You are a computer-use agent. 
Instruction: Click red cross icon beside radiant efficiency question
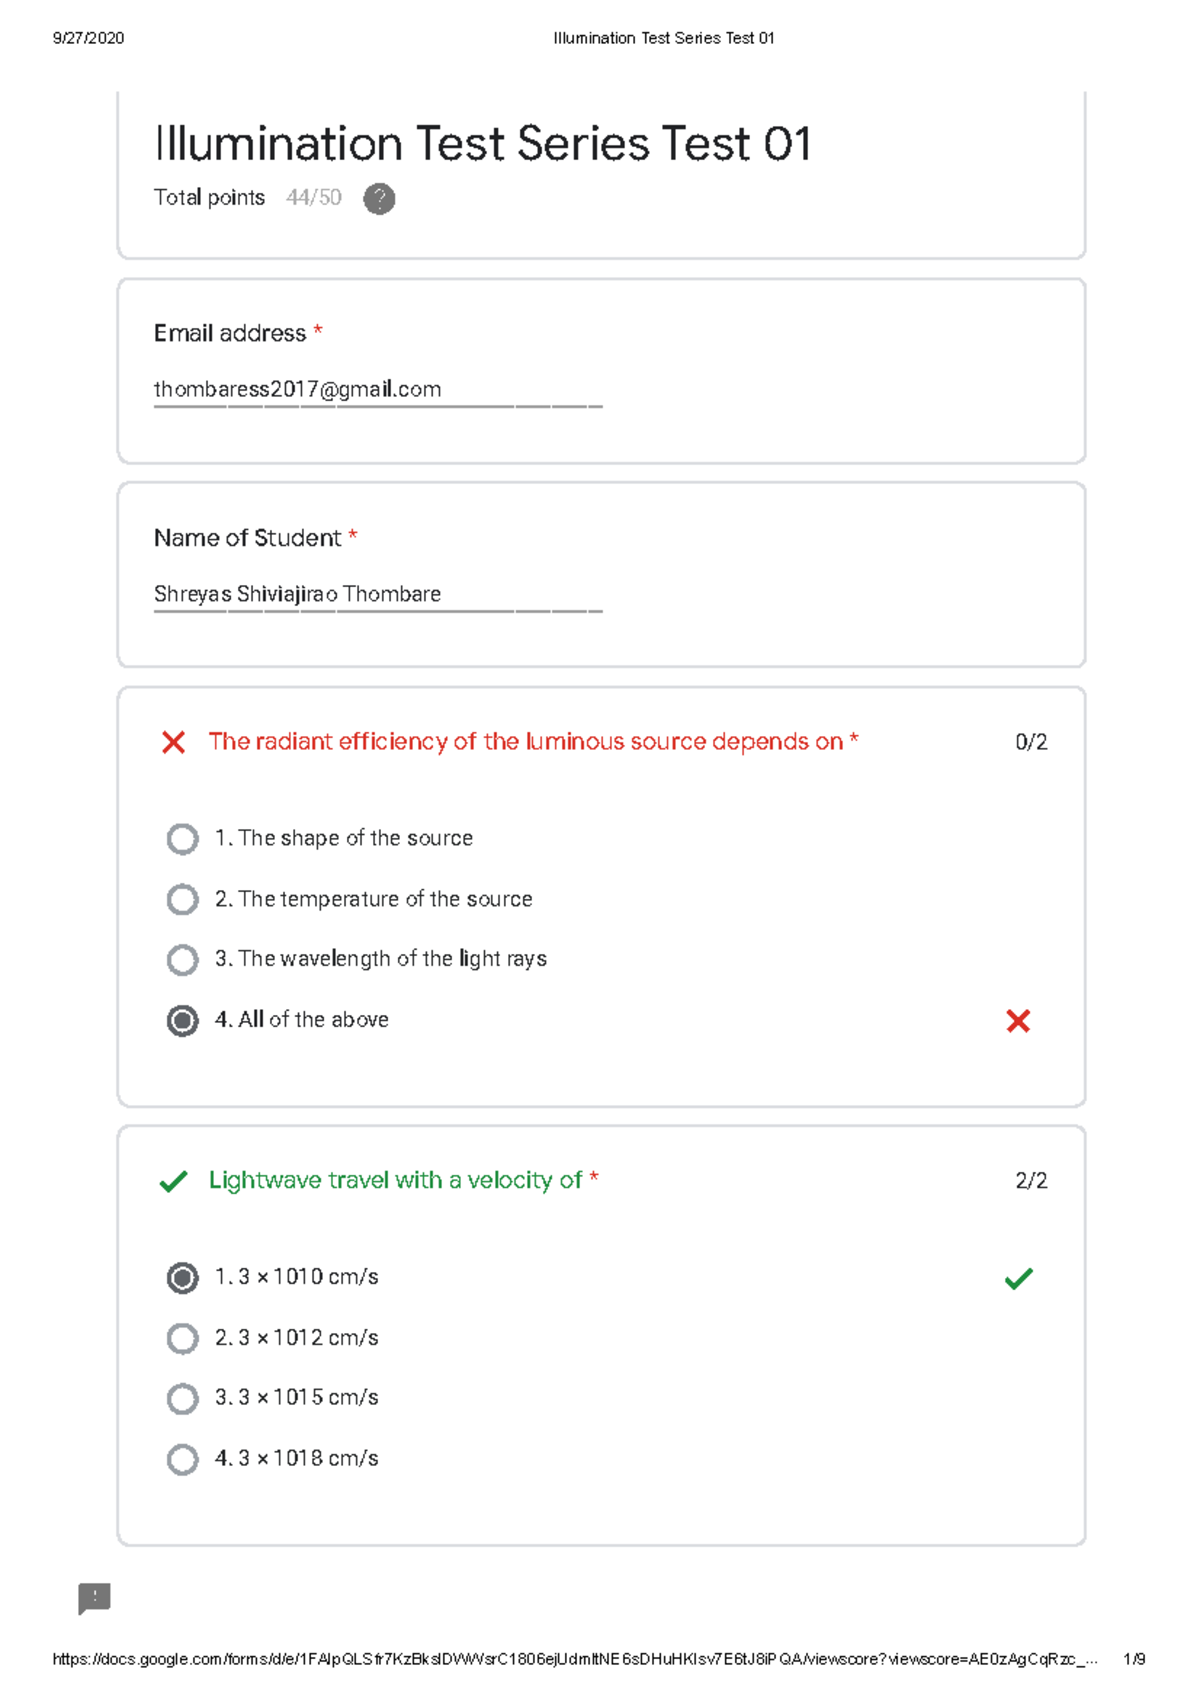click(x=173, y=742)
